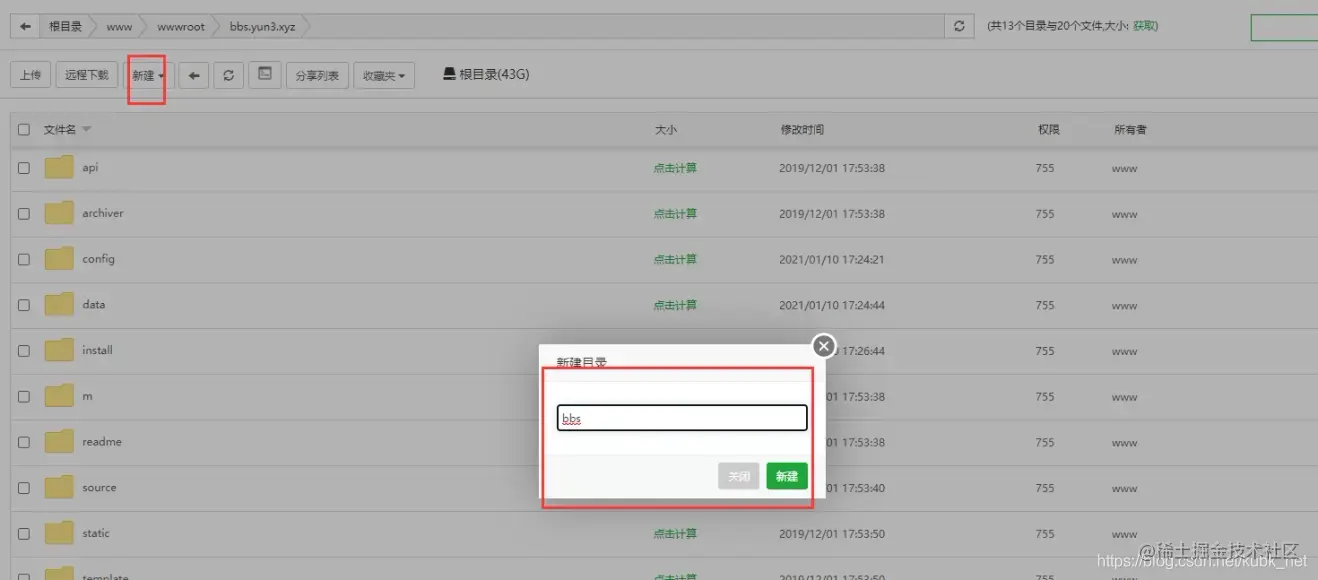Image resolution: width=1318 pixels, height=580 pixels.
Task: Click the date 2021/01/10 17:24:21
Action: point(832,259)
